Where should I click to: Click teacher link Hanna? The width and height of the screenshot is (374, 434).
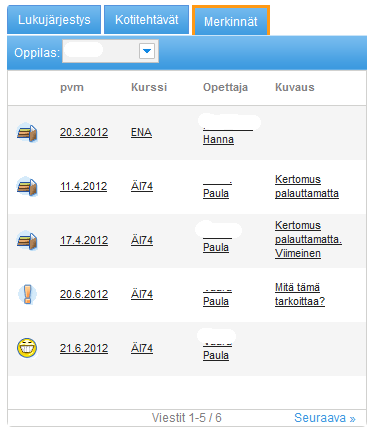click(x=218, y=139)
